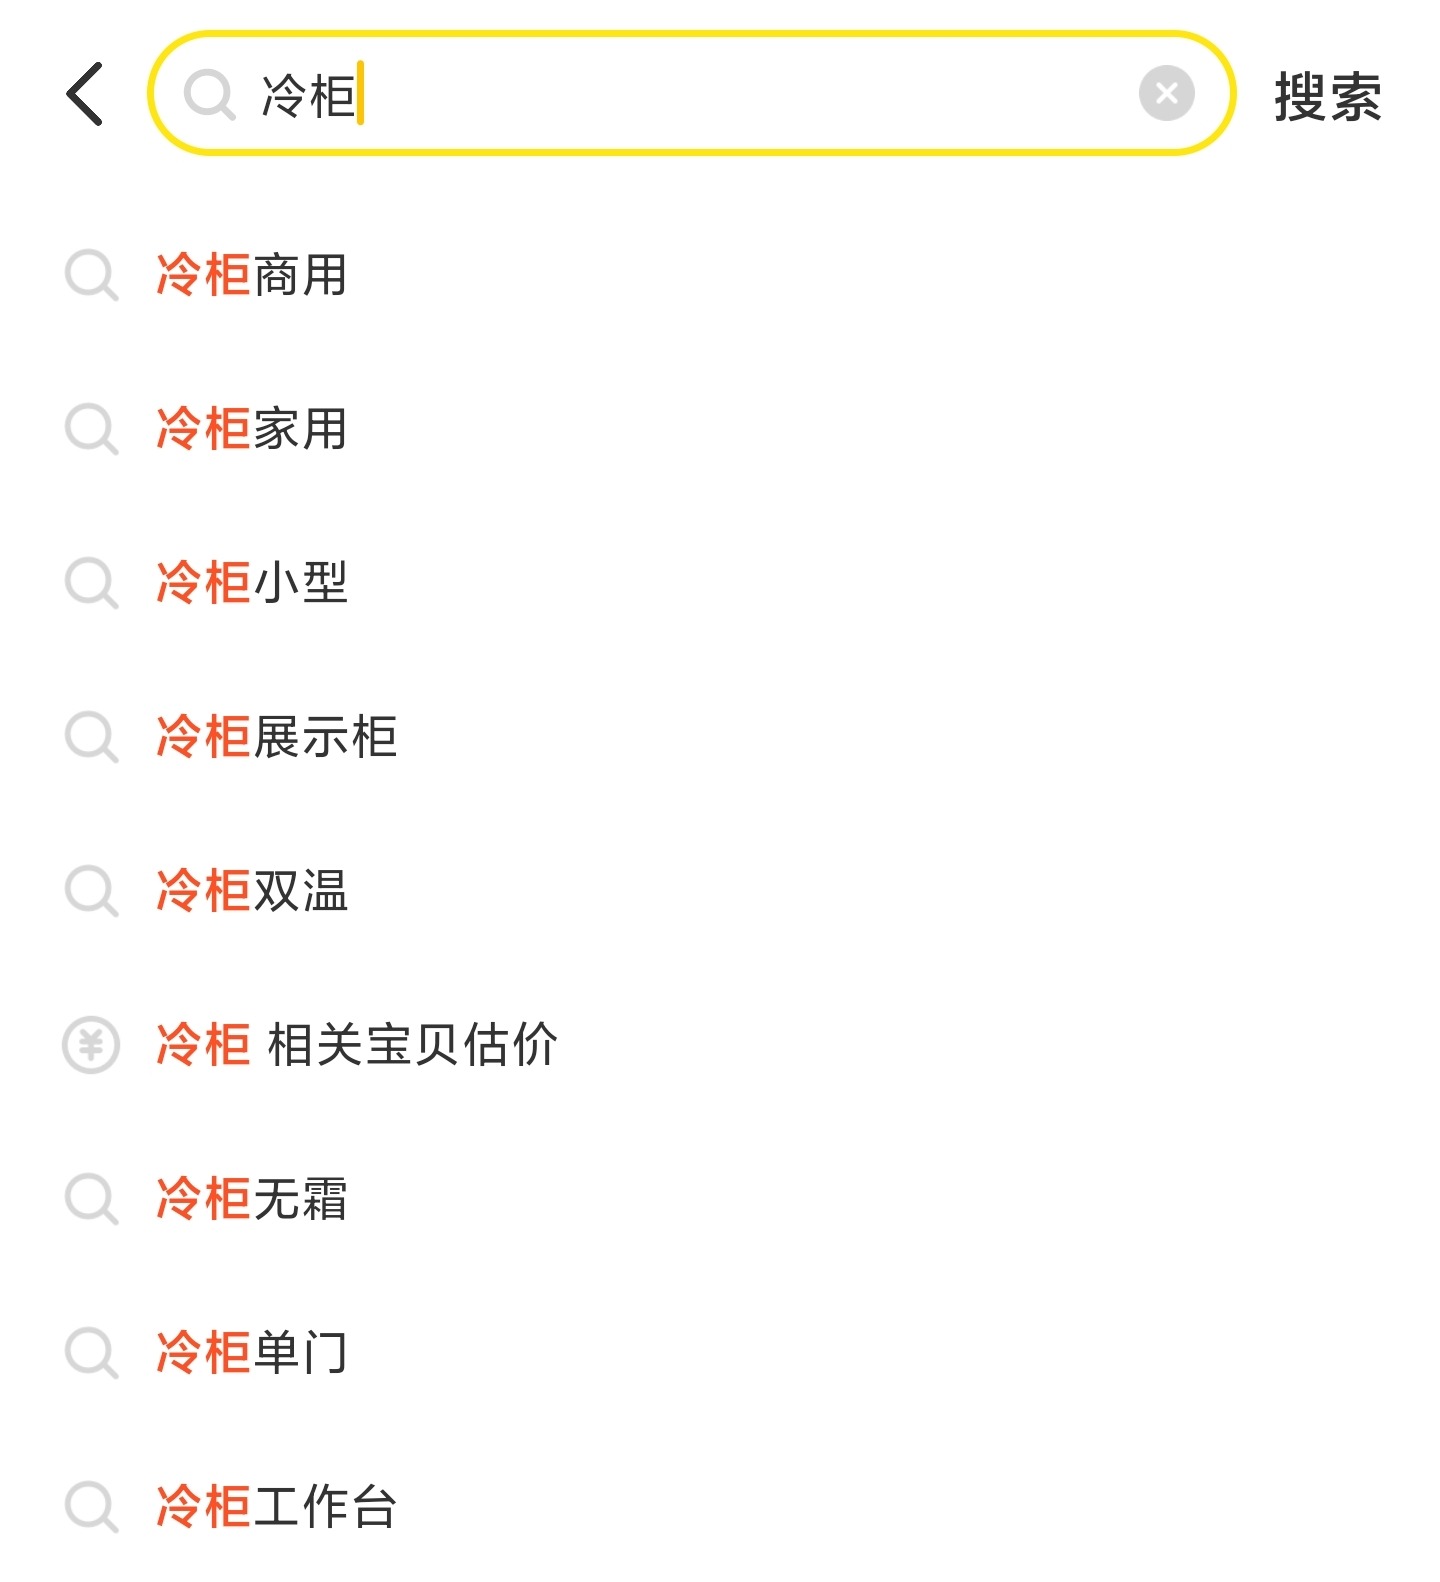The image size is (1440, 1582).
Task: Select the 冷柜双温 suggestion
Action: (x=252, y=891)
